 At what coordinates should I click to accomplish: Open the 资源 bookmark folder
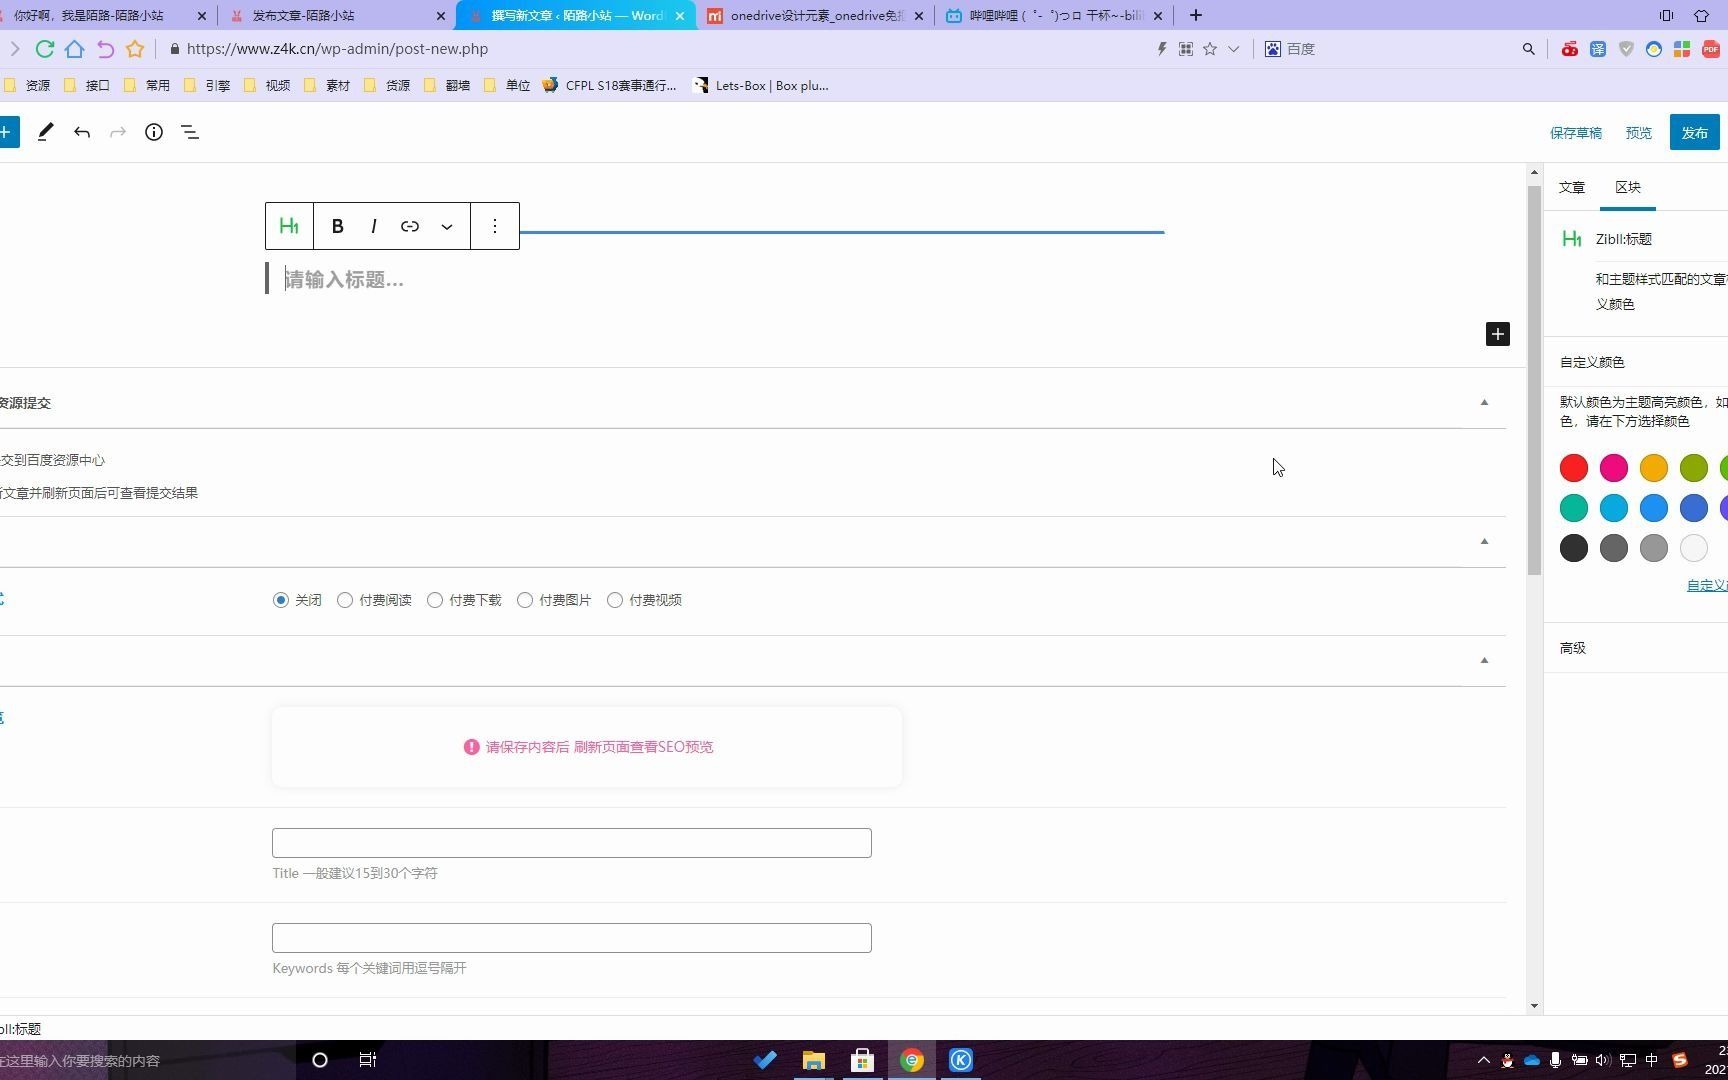27,85
